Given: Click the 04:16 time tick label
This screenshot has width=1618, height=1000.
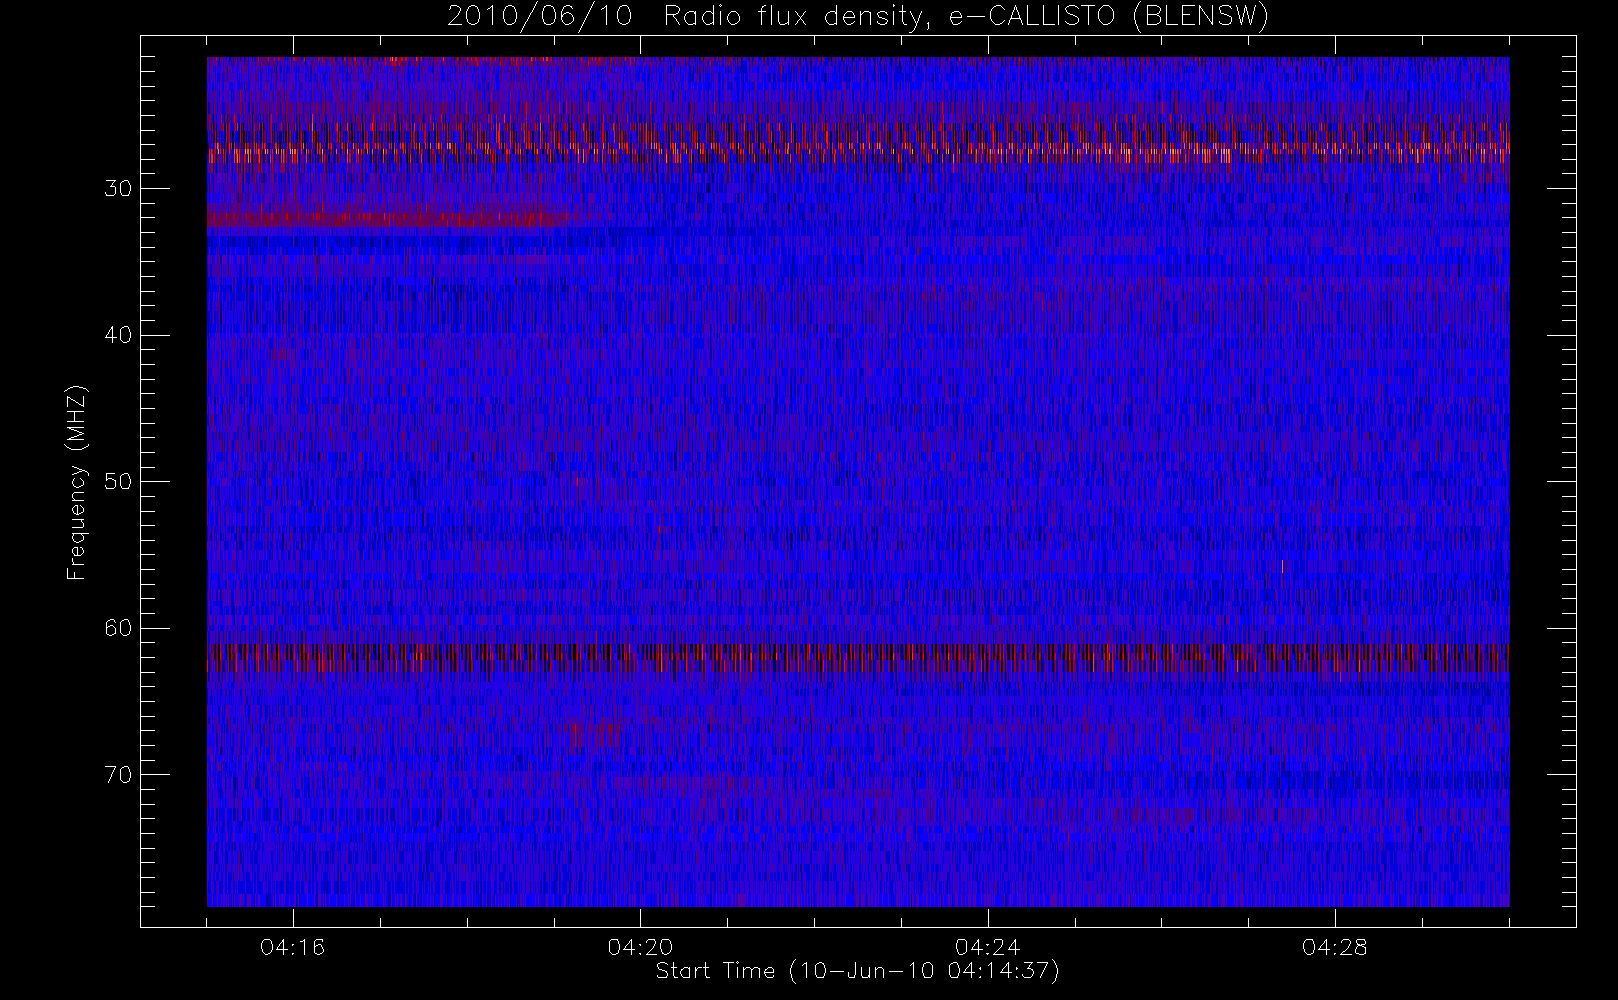Looking at the screenshot, I should pos(293,947).
